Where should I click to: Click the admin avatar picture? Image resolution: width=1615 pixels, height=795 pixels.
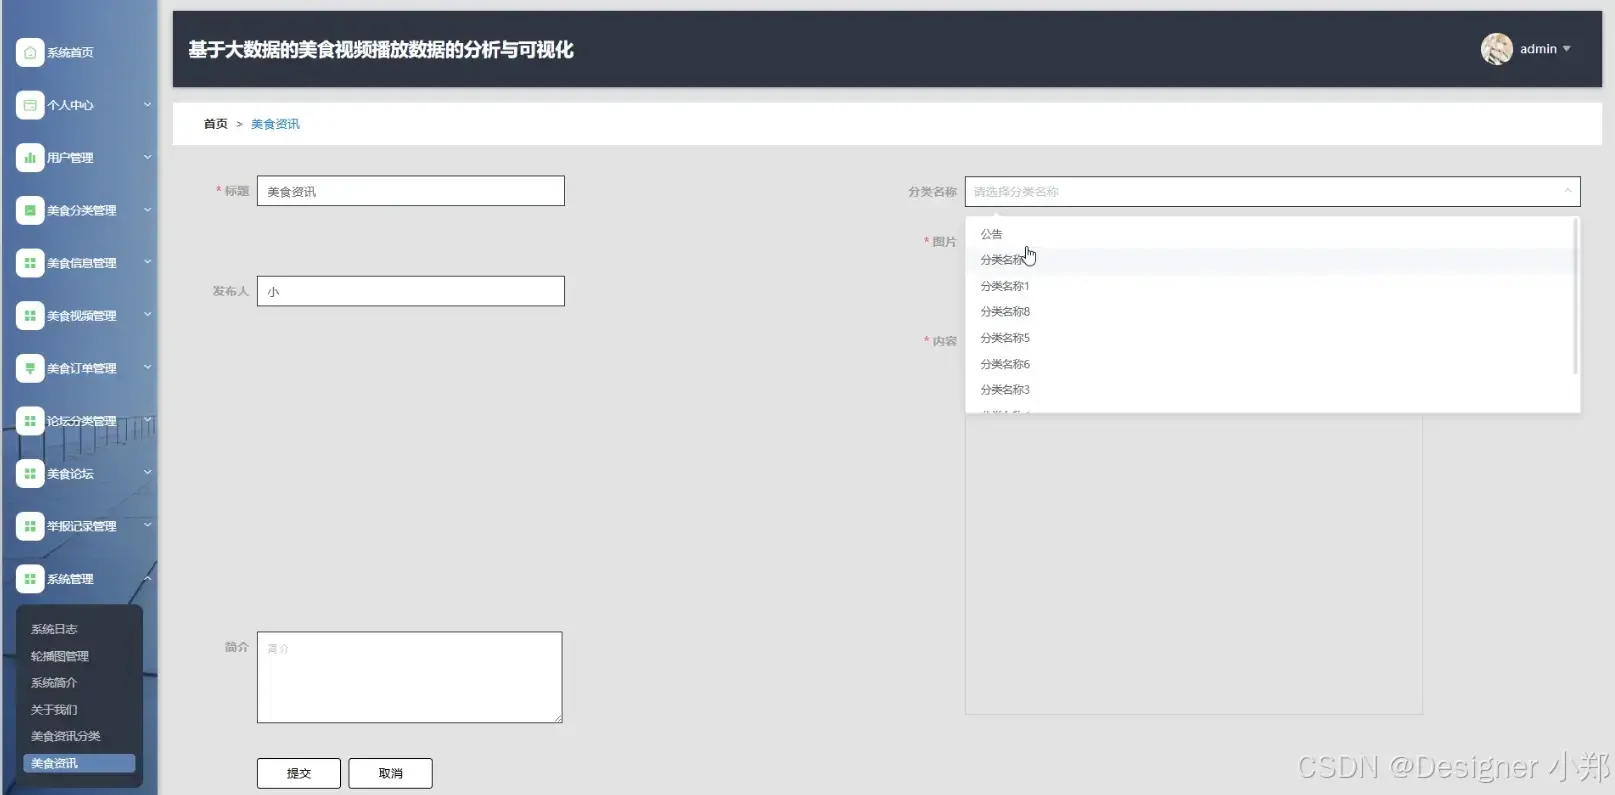click(x=1496, y=49)
